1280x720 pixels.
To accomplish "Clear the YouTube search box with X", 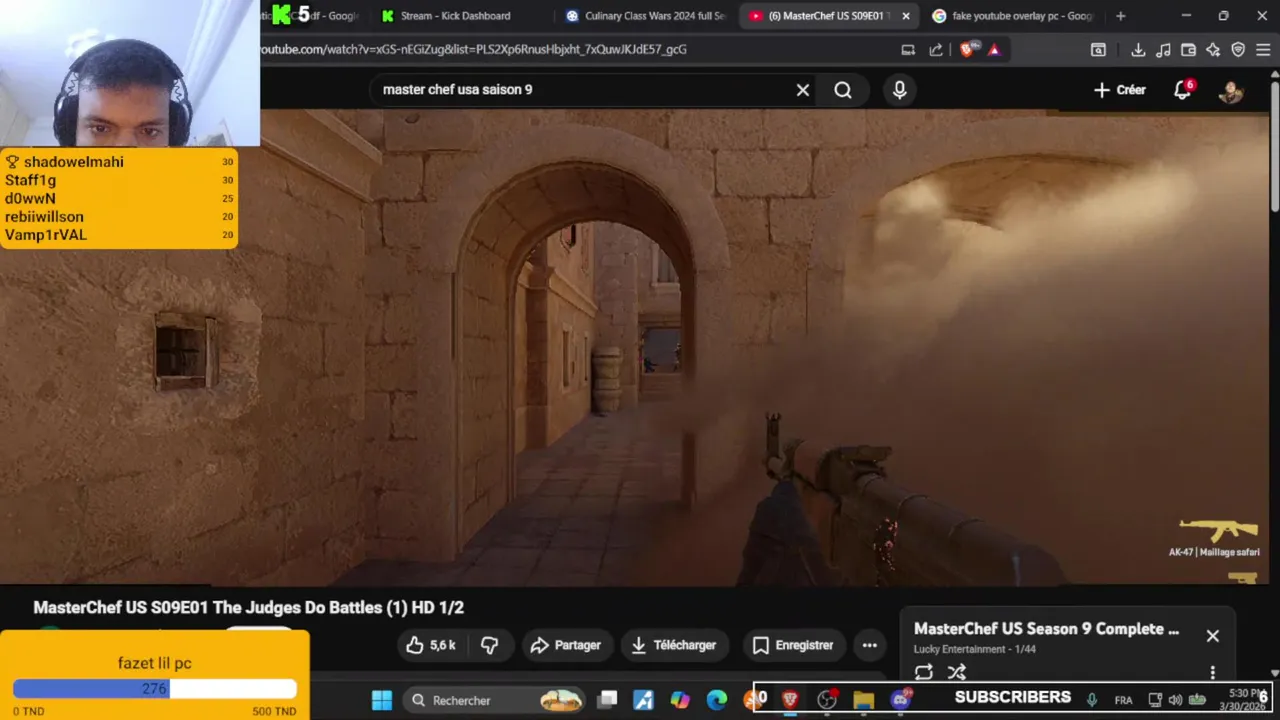I will point(802,90).
